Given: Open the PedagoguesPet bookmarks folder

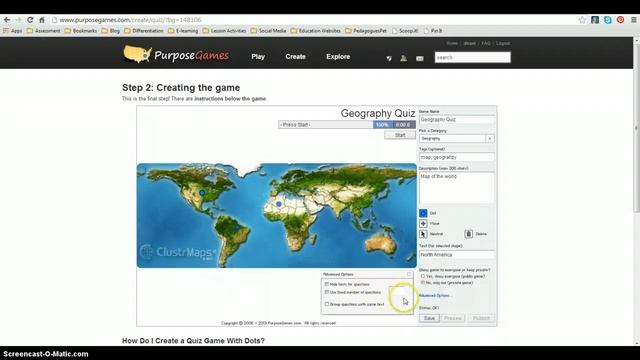Looking at the screenshot, I should coord(366,31).
